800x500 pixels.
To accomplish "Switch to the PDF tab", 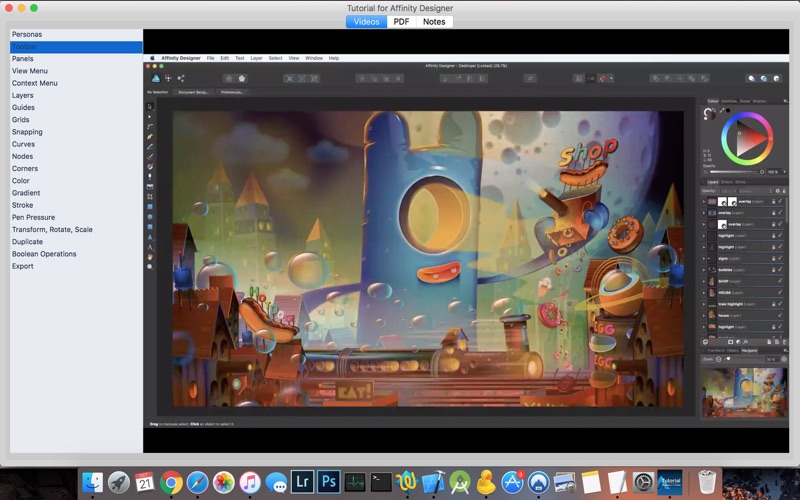I will 401,21.
